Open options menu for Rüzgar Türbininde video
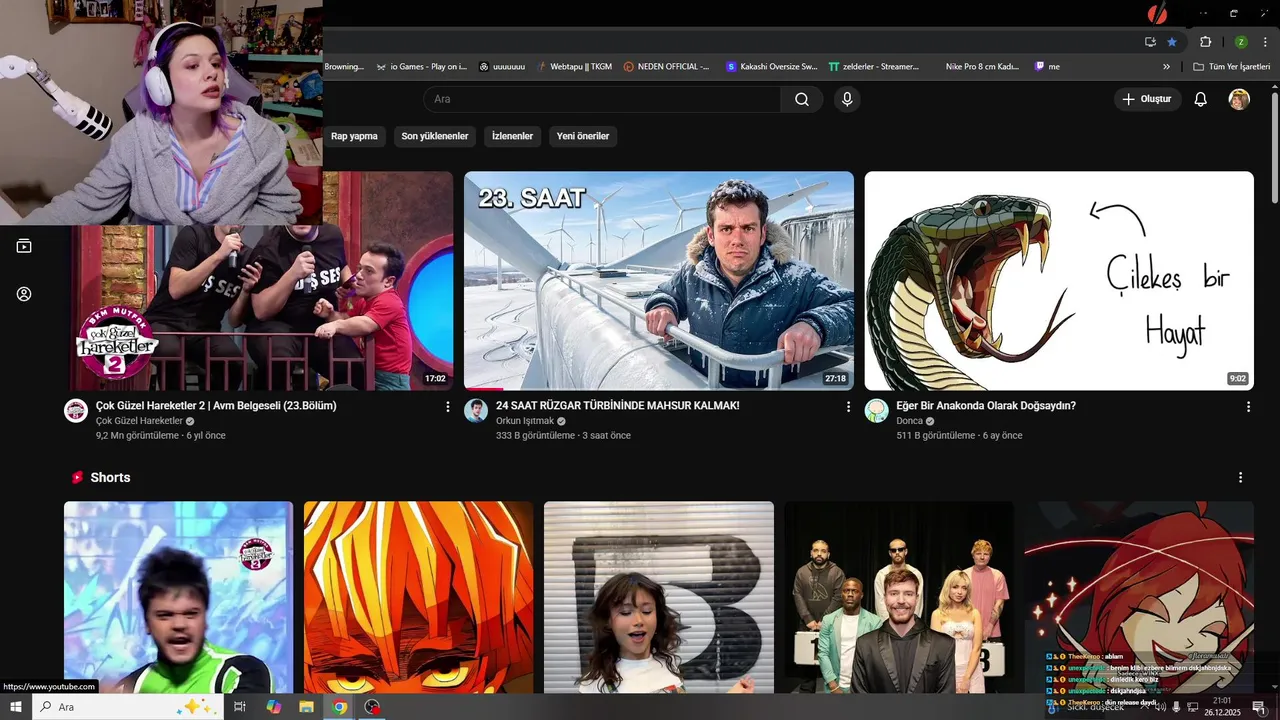This screenshot has width=1280, height=720. point(848,407)
